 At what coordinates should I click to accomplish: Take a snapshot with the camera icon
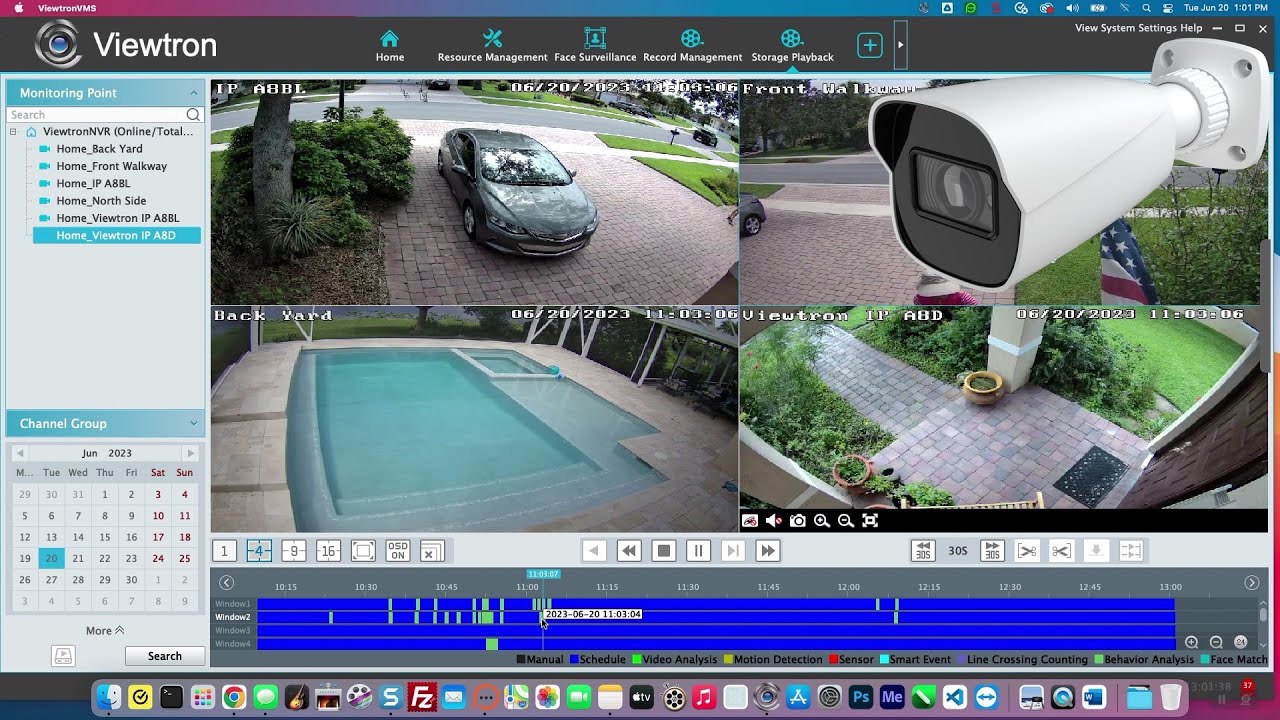tap(797, 521)
